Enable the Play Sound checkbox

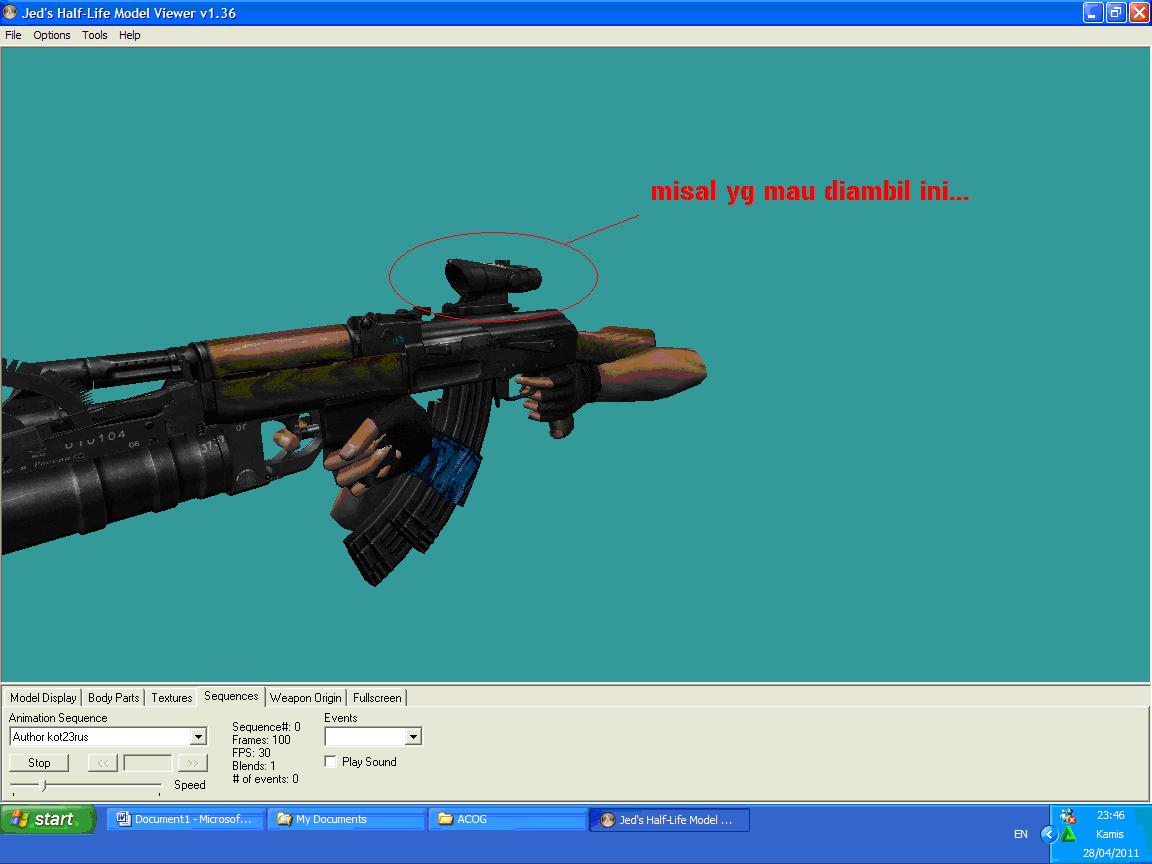click(x=330, y=761)
